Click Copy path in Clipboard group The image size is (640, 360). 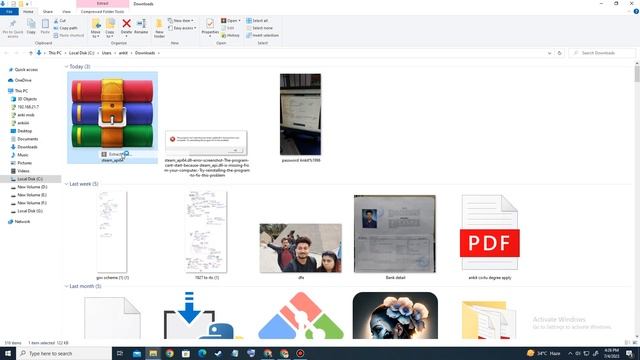click(65, 28)
